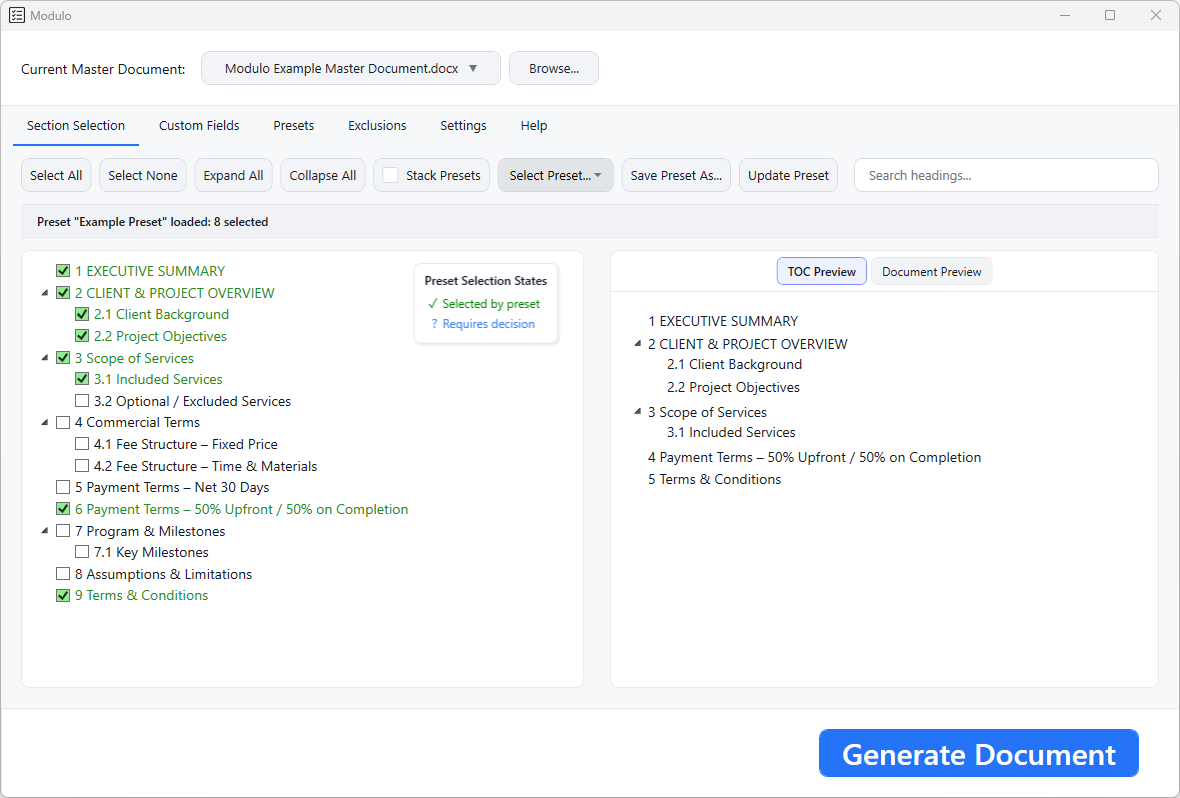Open the Help tab

[x=534, y=126]
